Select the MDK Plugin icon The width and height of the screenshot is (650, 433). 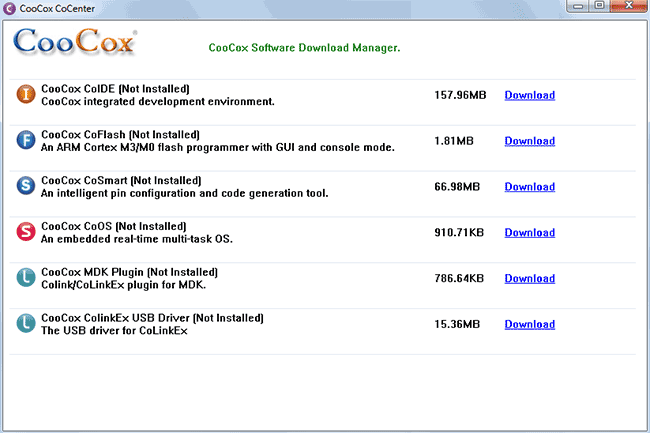pos(27,278)
